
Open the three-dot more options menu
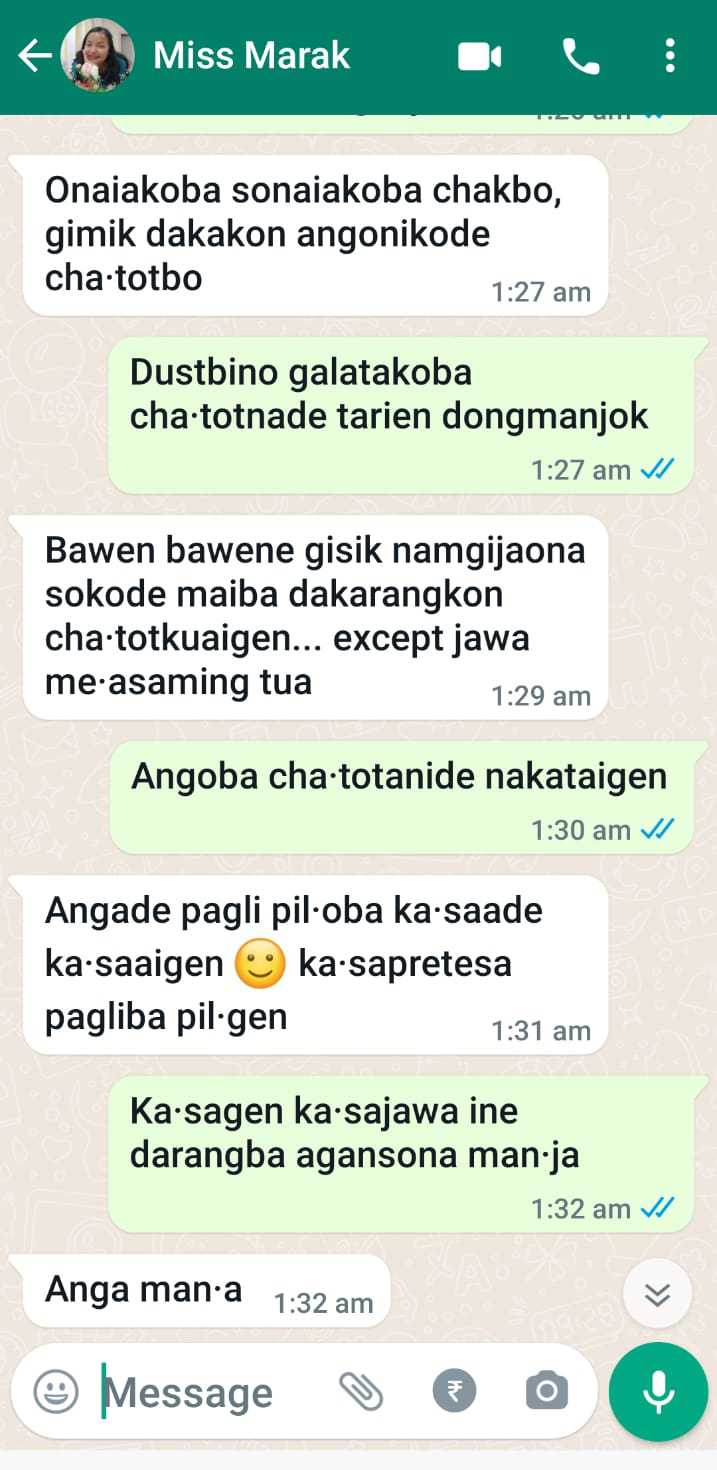tap(670, 57)
